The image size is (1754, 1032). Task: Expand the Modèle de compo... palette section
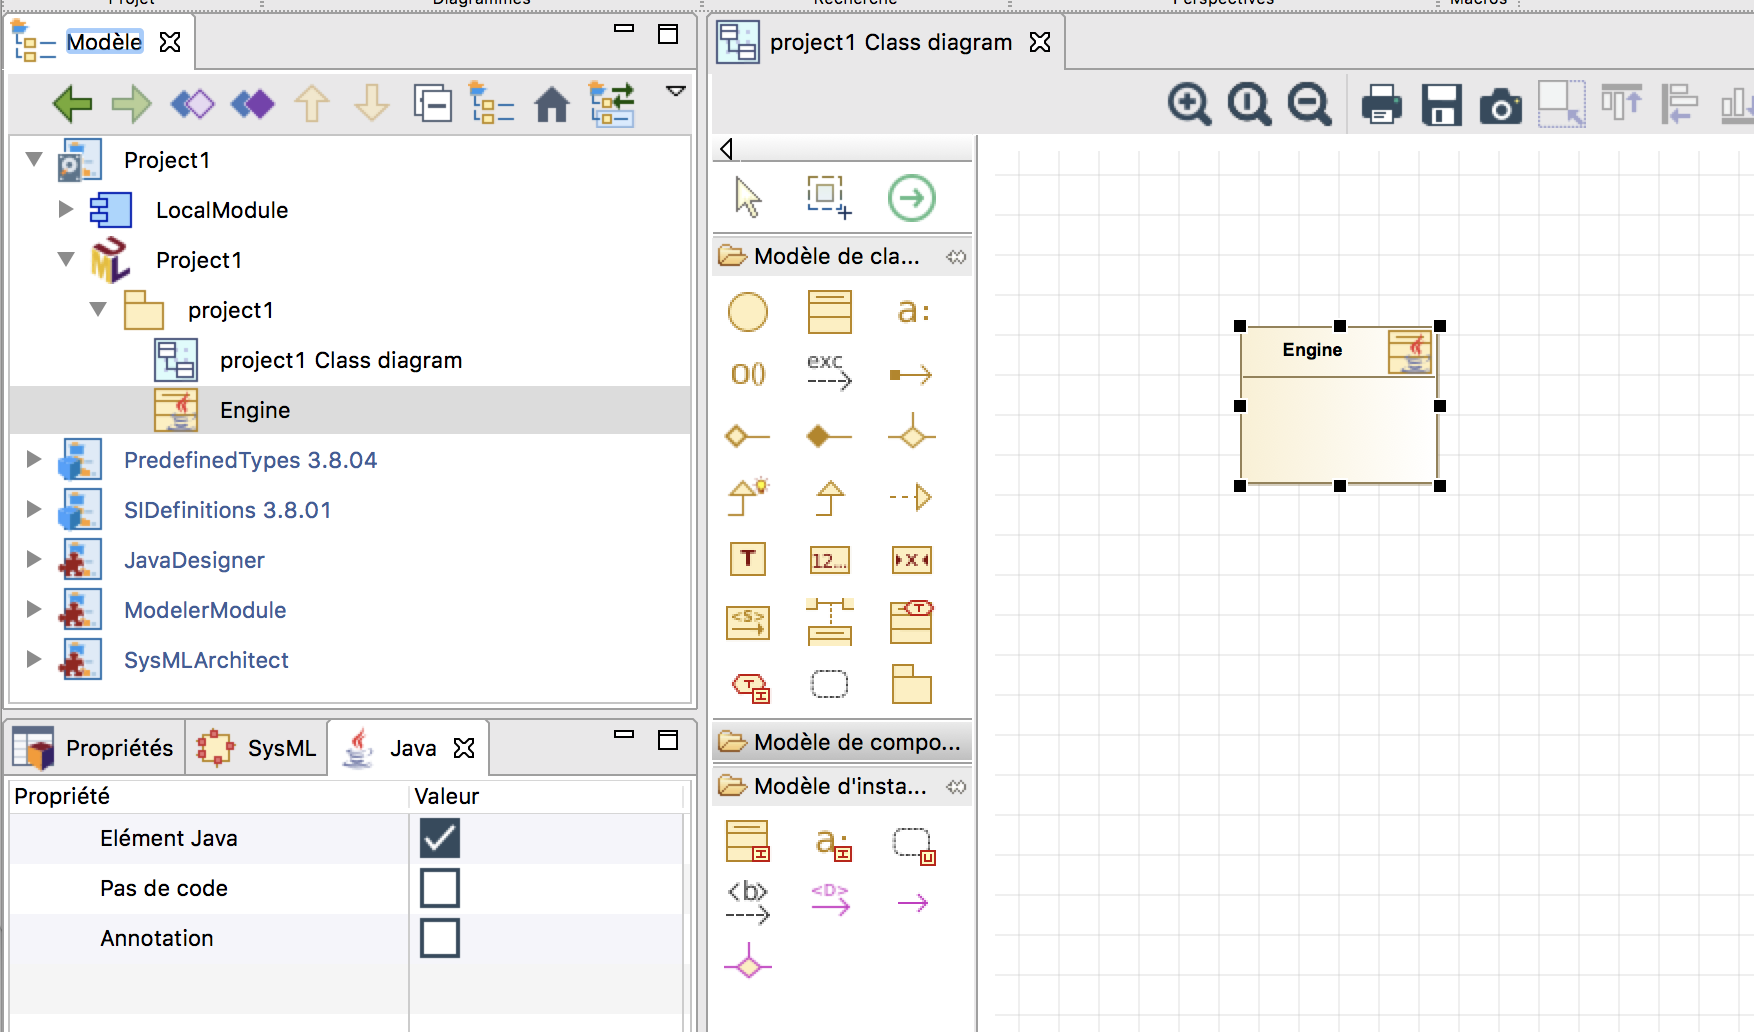click(842, 742)
